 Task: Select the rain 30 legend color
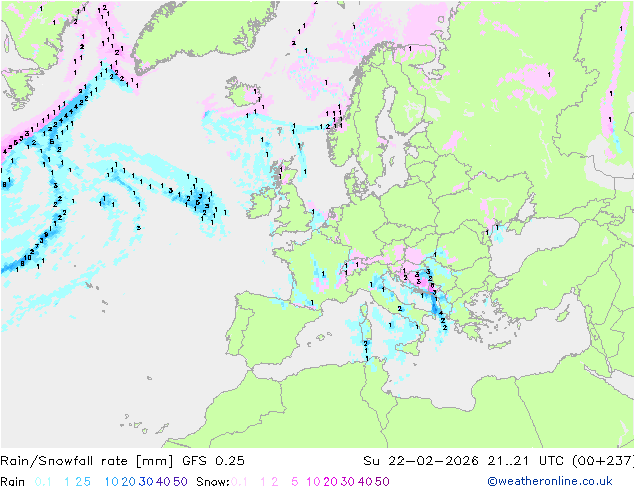pyautogui.click(x=146, y=482)
